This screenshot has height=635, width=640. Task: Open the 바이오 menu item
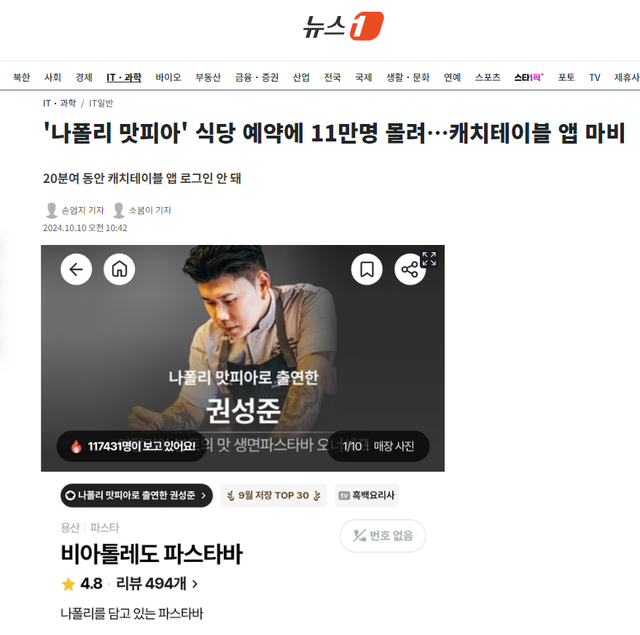point(168,77)
